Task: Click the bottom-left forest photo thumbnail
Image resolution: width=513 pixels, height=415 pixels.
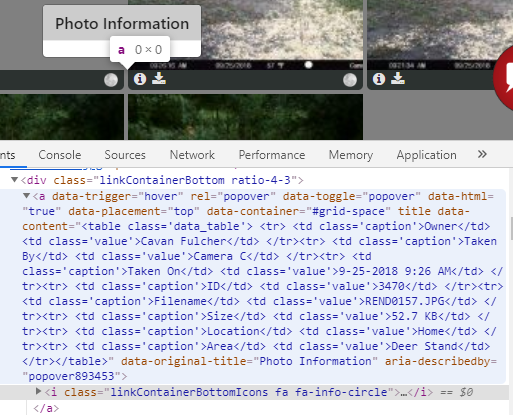Action: click(x=62, y=117)
